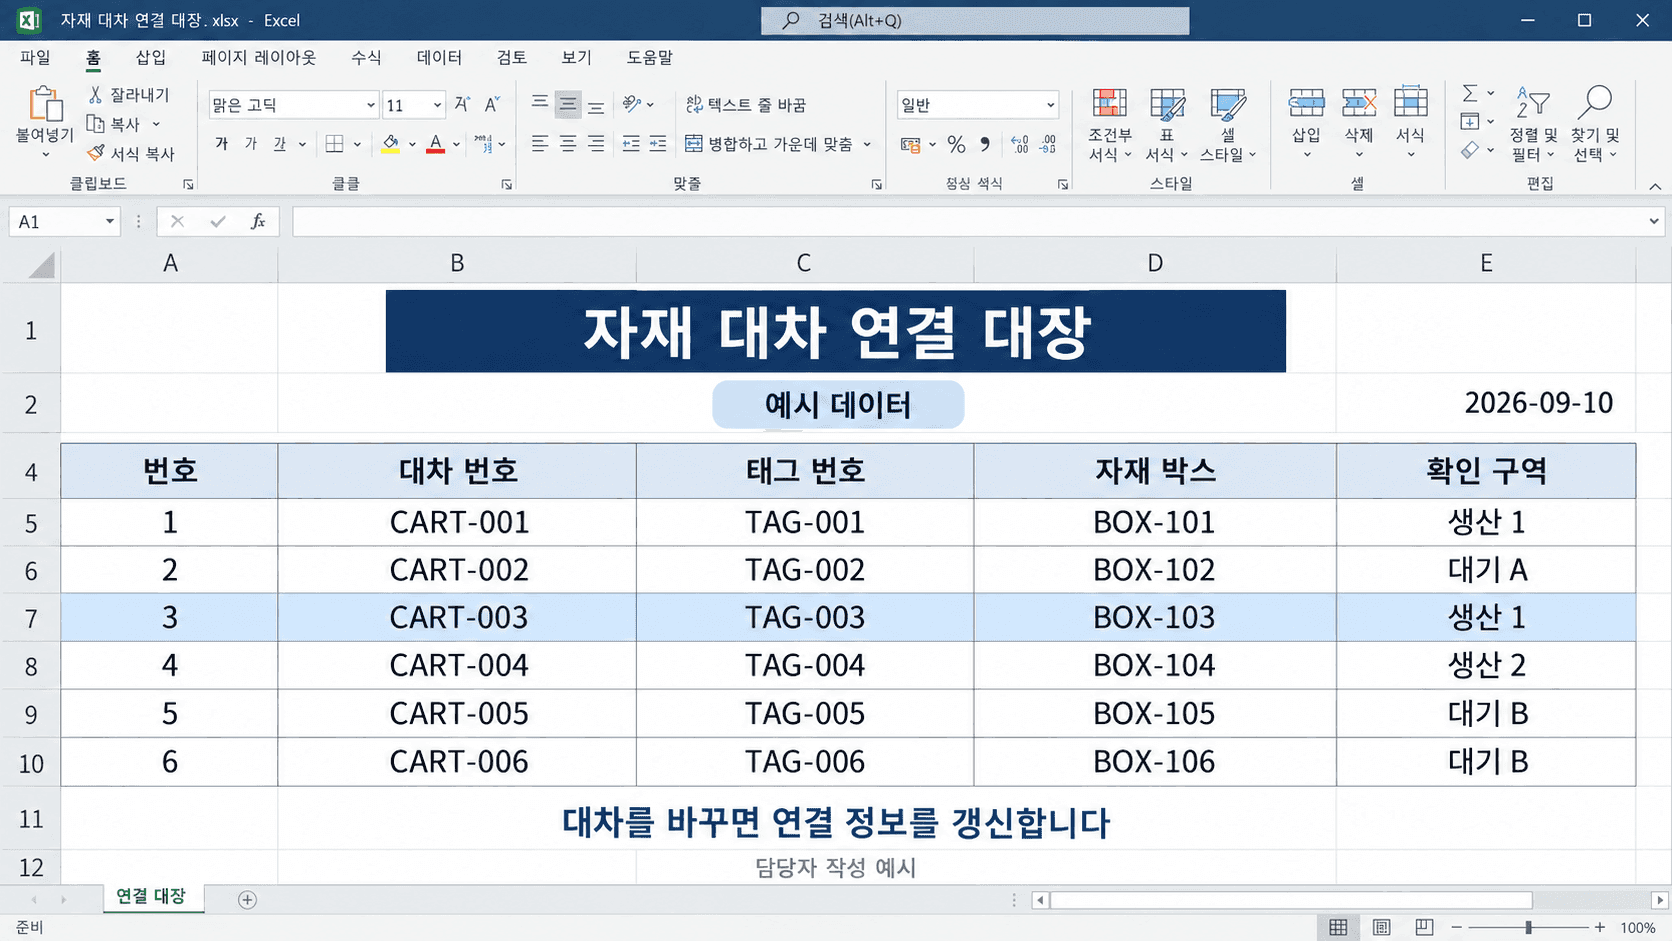The width and height of the screenshot is (1672, 941).
Task: Click Find and Select (찾기 및 선택)
Action: [x=1595, y=125]
